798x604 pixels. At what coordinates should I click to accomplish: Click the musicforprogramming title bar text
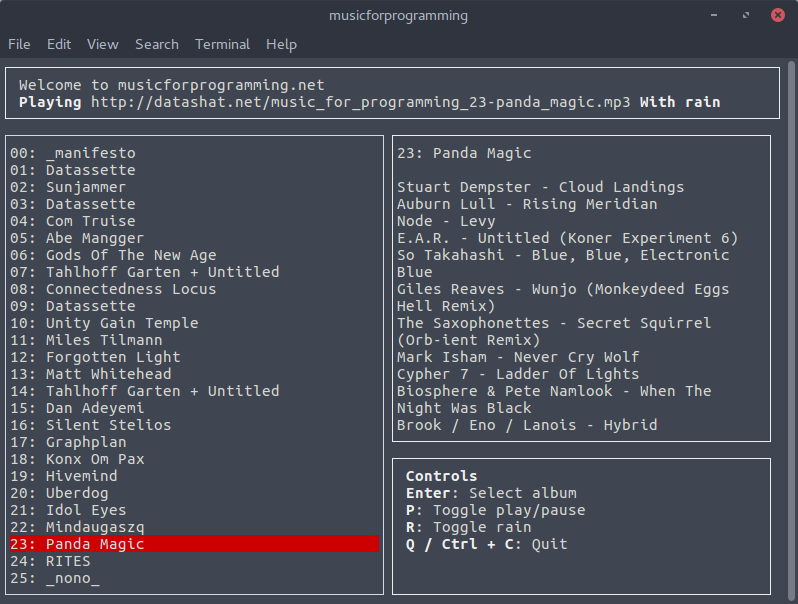[x=398, y=16]
